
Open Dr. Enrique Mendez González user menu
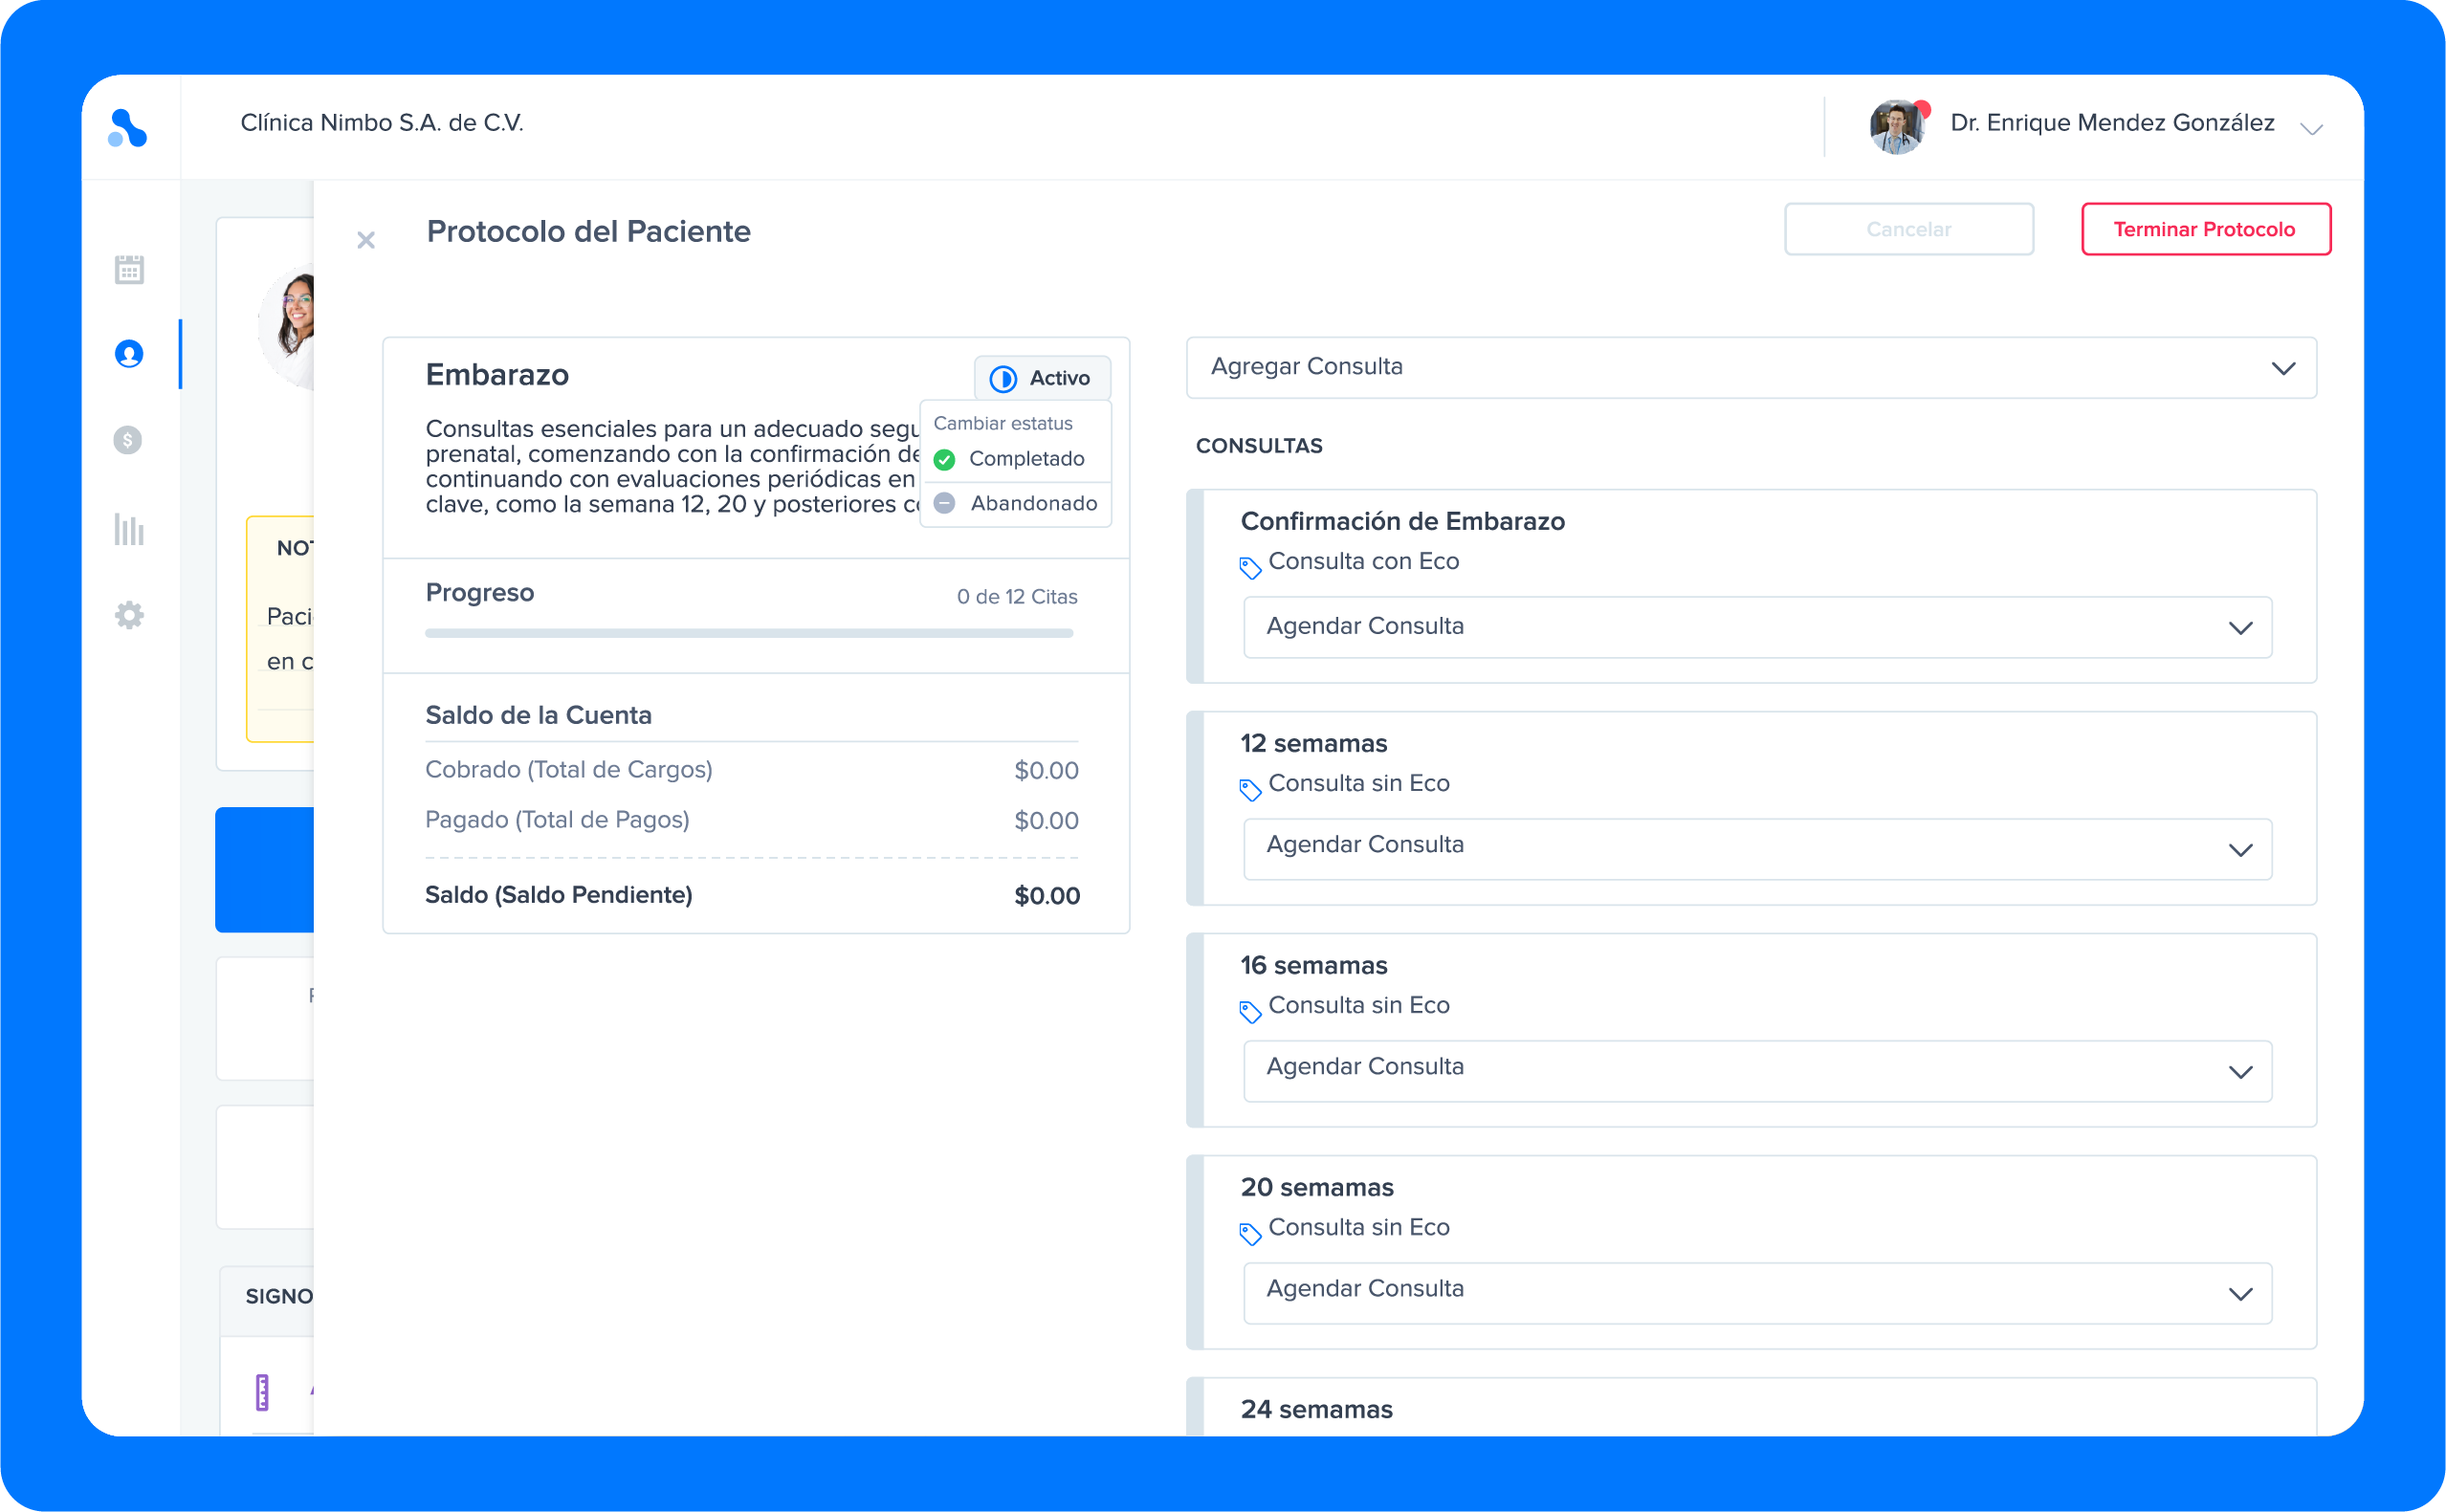[2111, 124]
